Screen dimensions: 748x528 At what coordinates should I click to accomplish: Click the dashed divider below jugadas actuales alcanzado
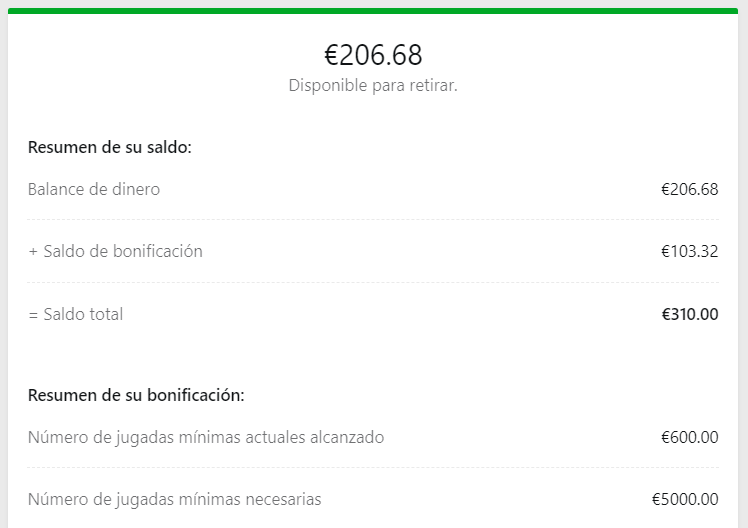tap(373, 467)
